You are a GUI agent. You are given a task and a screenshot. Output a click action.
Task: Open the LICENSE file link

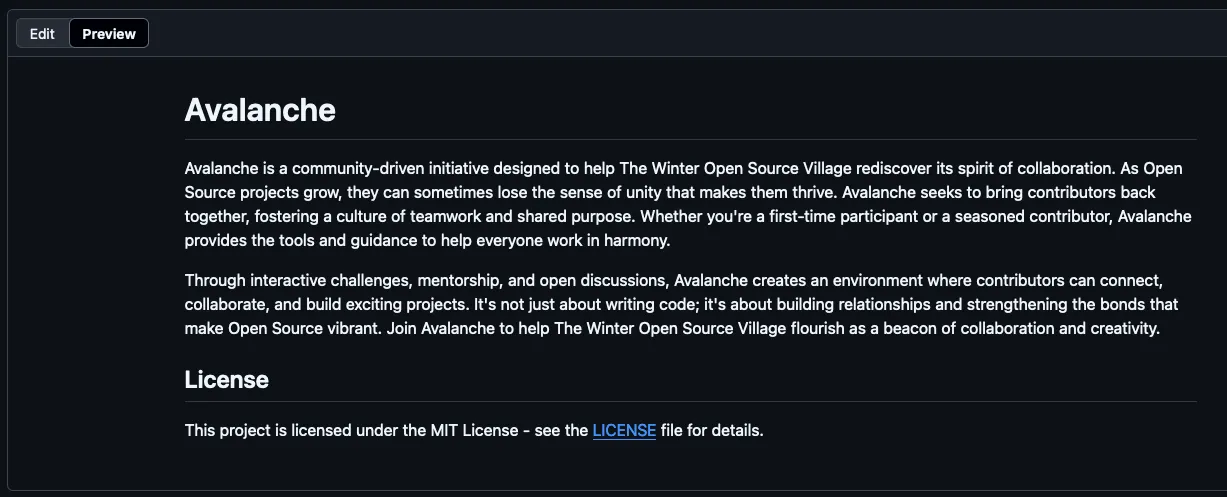click(624, 431)
